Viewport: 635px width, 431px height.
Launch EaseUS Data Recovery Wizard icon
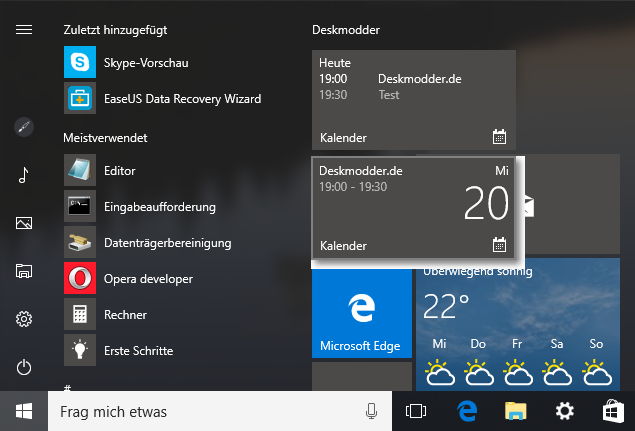click(x=80, y=98)
